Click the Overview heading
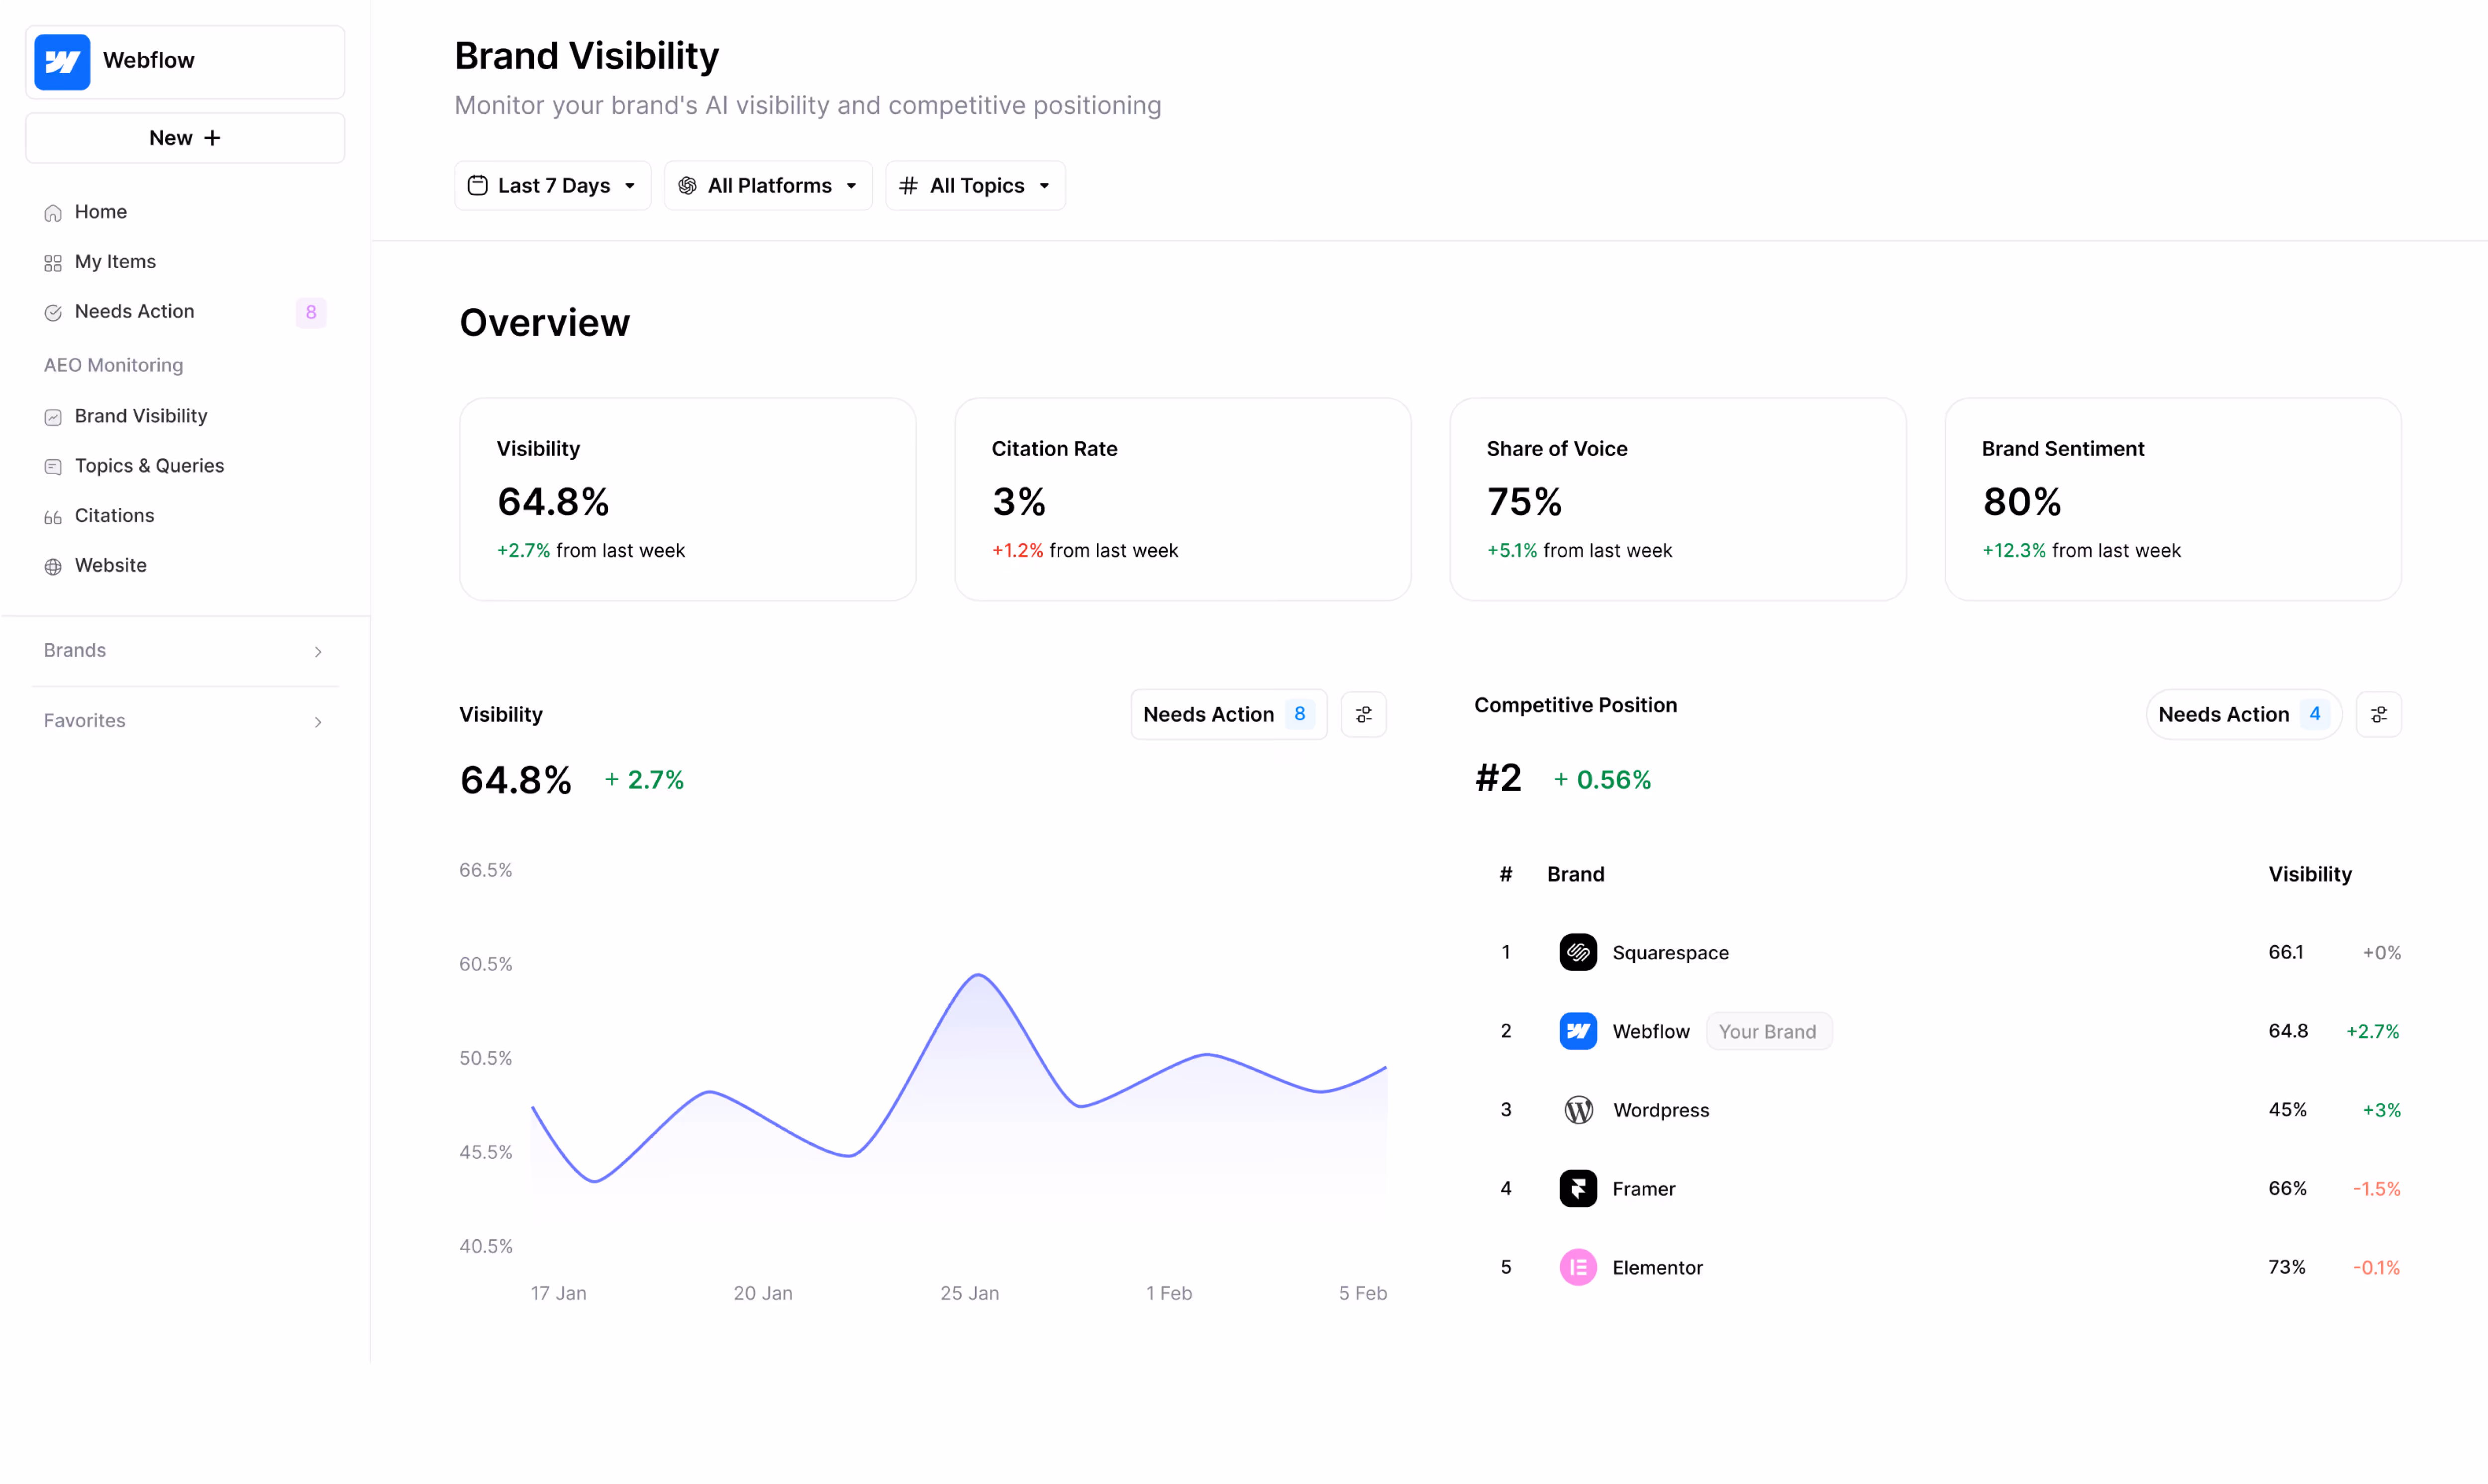 (x=545, y=323)
